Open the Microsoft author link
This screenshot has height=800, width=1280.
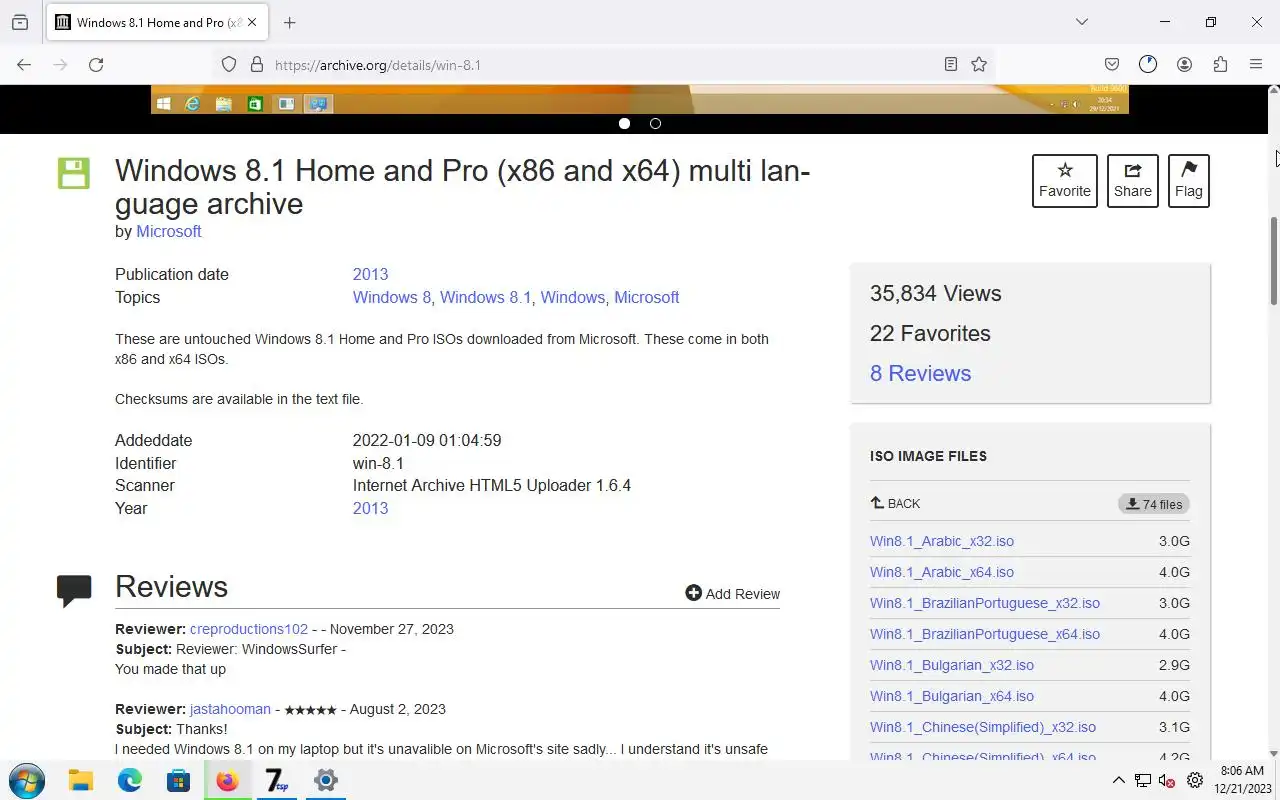(x=169, y=231)
